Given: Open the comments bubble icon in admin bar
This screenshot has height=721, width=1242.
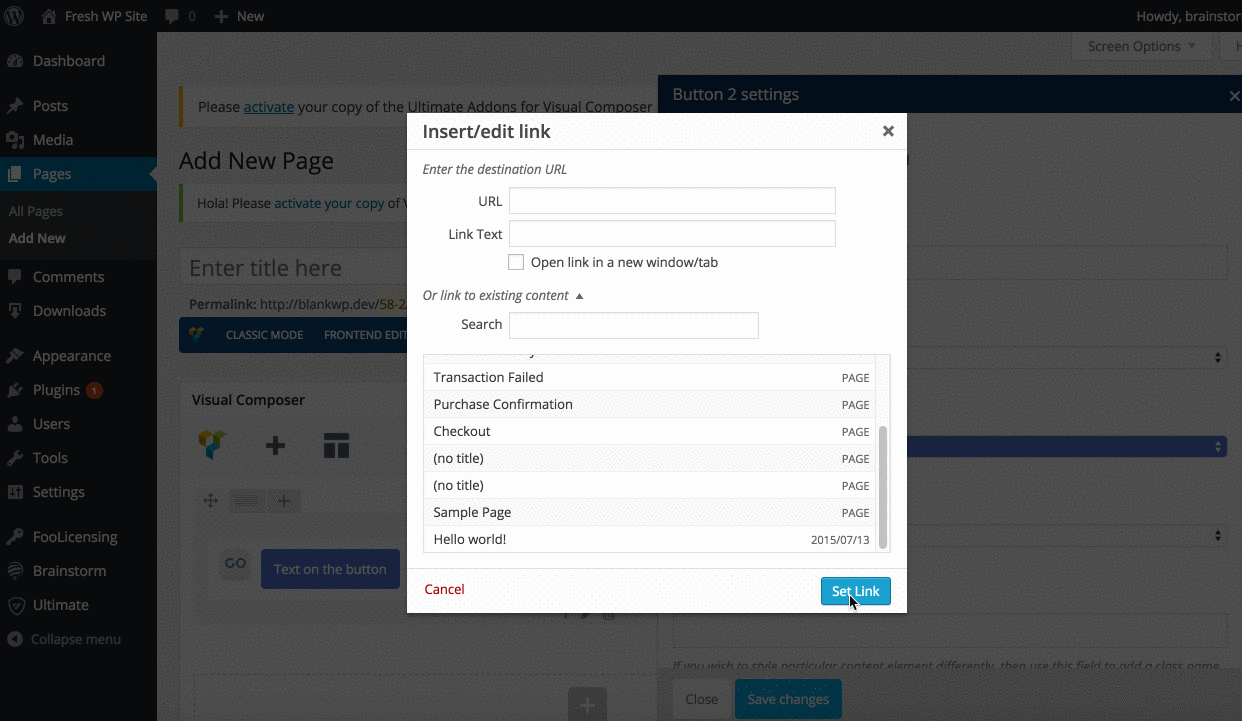Looking at the screenshot, I should pos(171,16).
